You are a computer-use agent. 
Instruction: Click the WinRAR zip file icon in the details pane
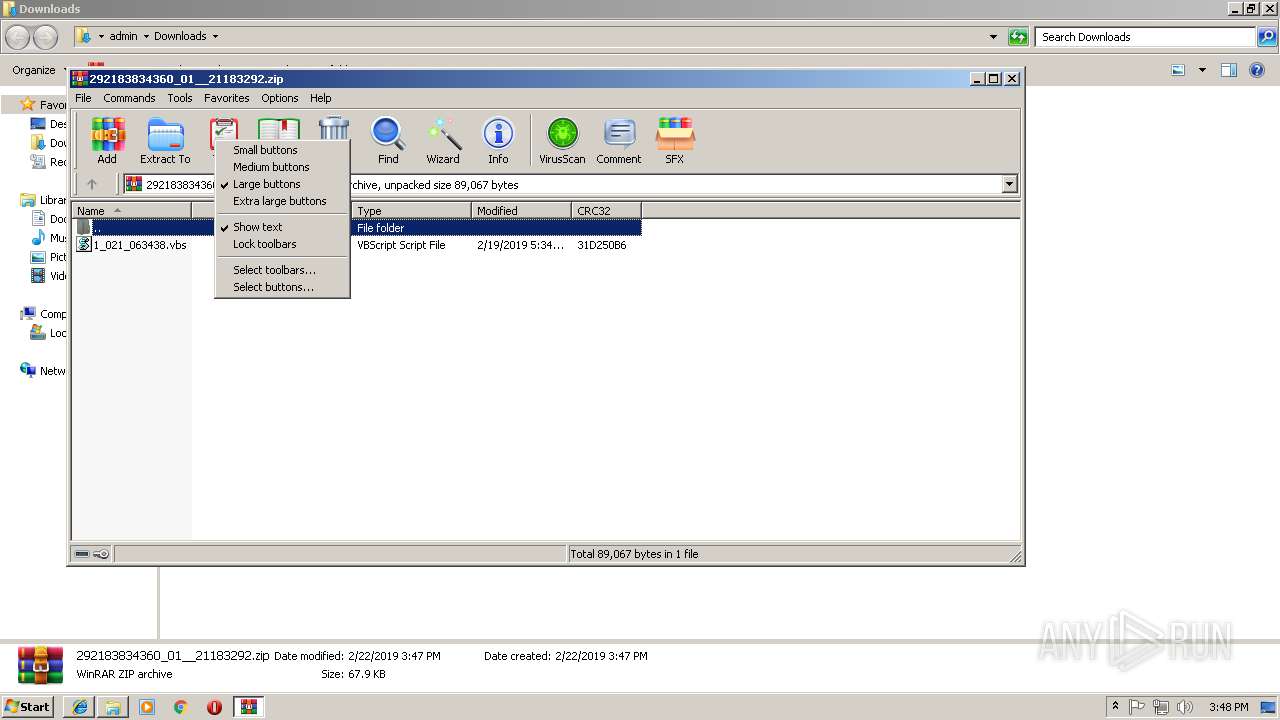click(x=41, y=665)
